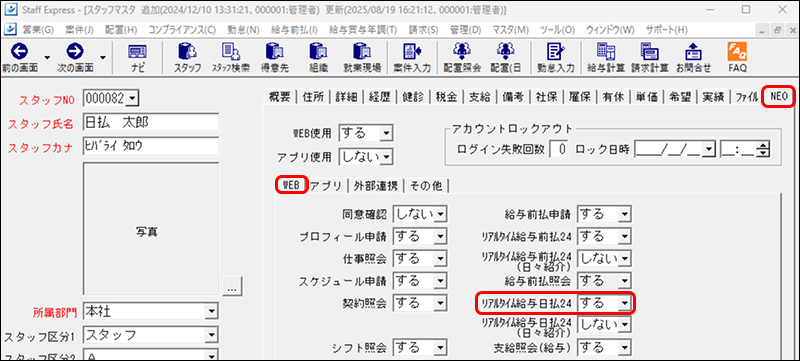Open the 営業(G) menu
The image size is (800, 361).
point(38,30)
